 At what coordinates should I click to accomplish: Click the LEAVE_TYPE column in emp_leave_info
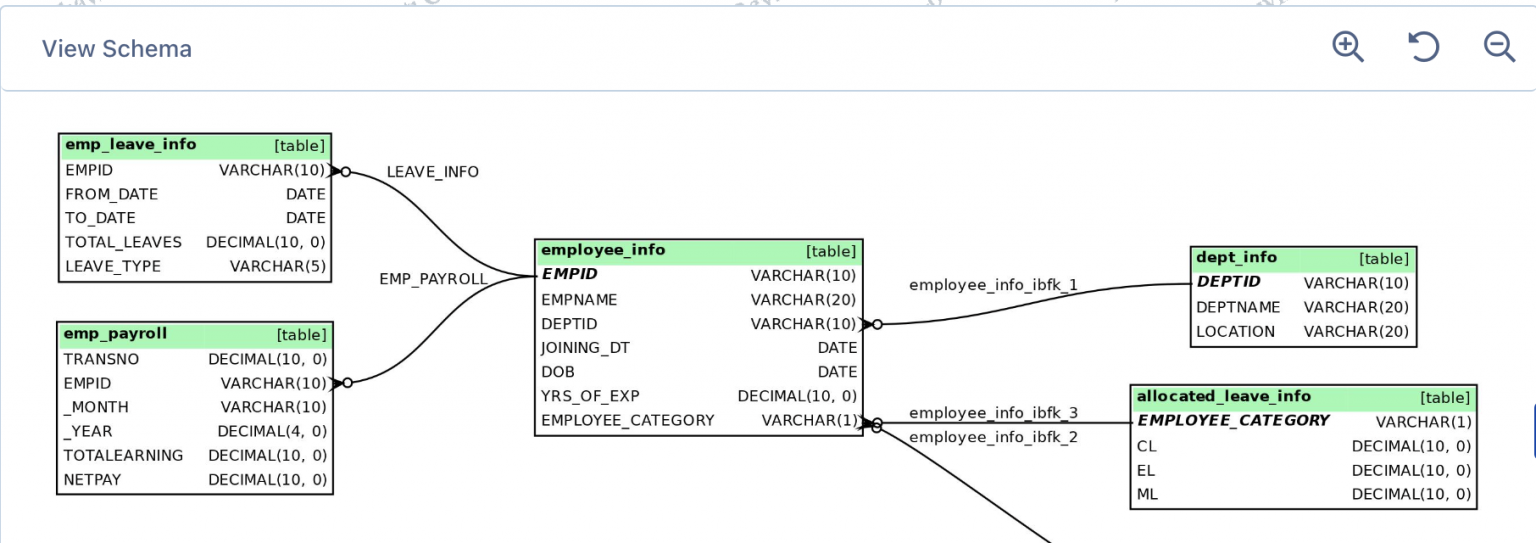point(113,267)
